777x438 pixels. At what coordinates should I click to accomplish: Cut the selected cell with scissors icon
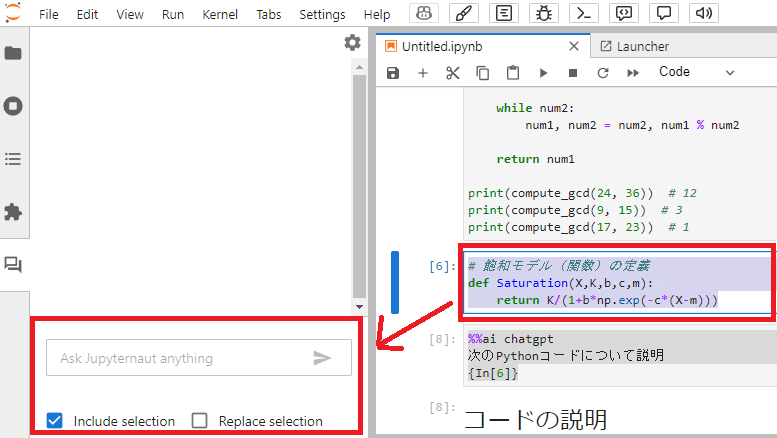click(x=452, y=73)
